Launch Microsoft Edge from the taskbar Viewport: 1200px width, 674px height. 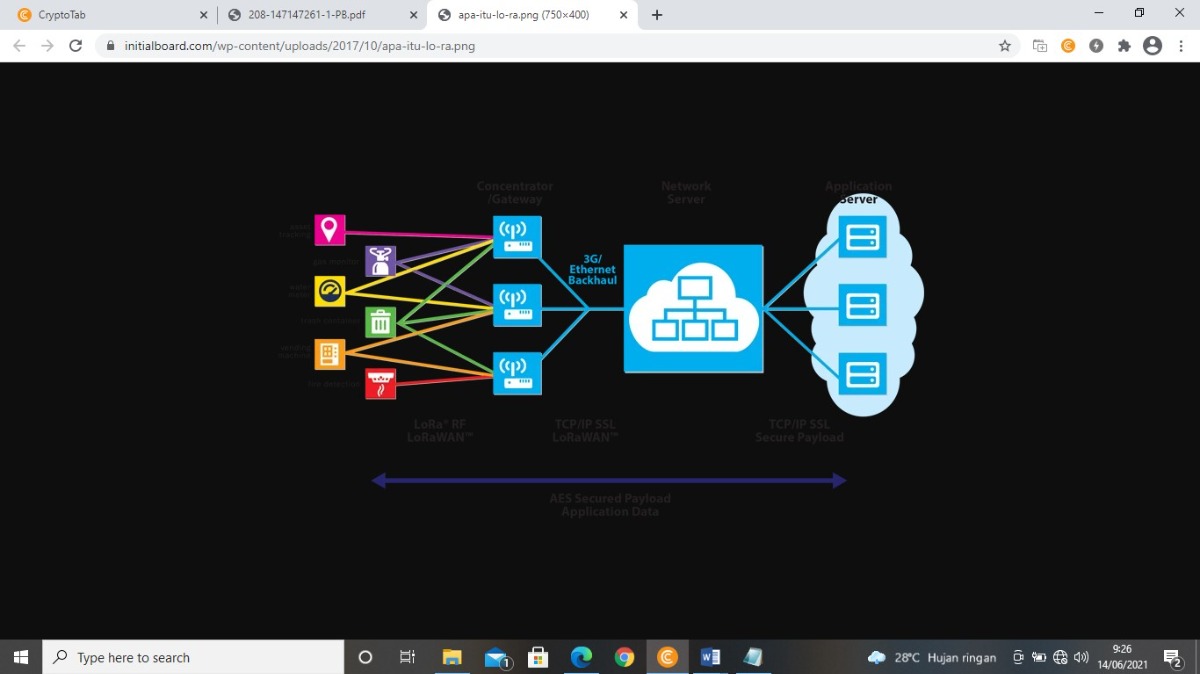click(x=581, y=657)
